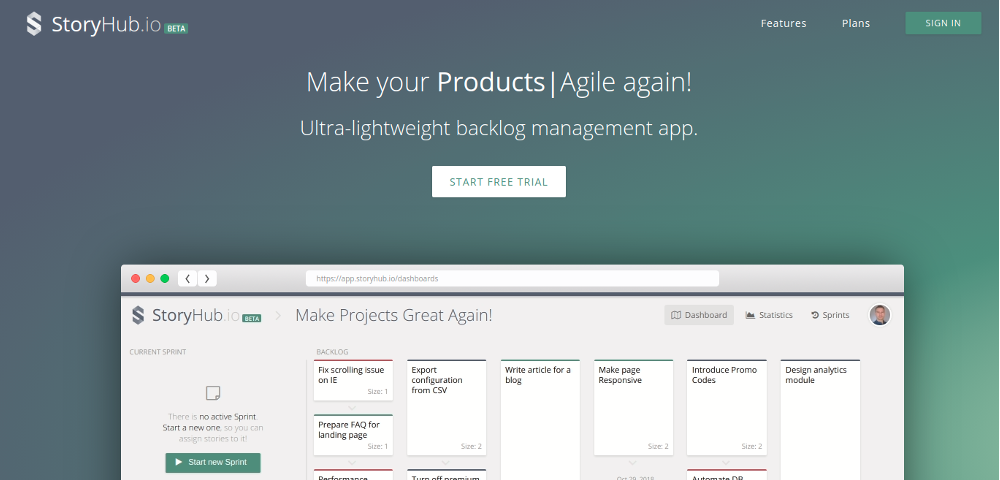
Task: Click the CURRENT SPRINT heading
Action: pos(158,352)
